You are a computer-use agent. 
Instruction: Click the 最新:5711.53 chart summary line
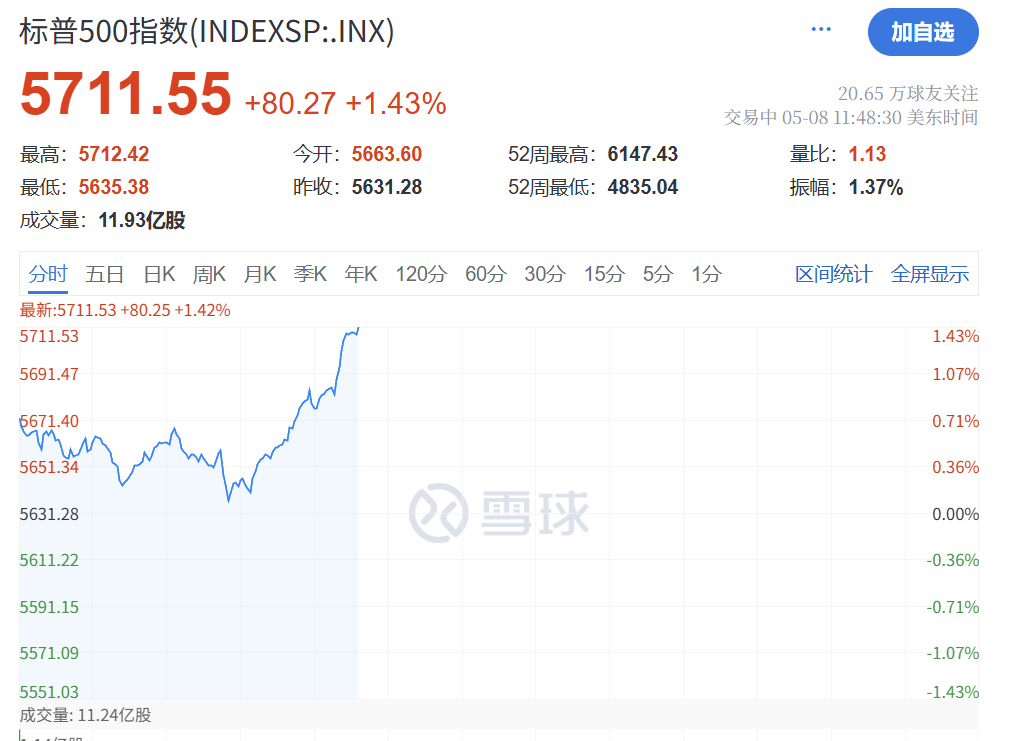point(125,310)
